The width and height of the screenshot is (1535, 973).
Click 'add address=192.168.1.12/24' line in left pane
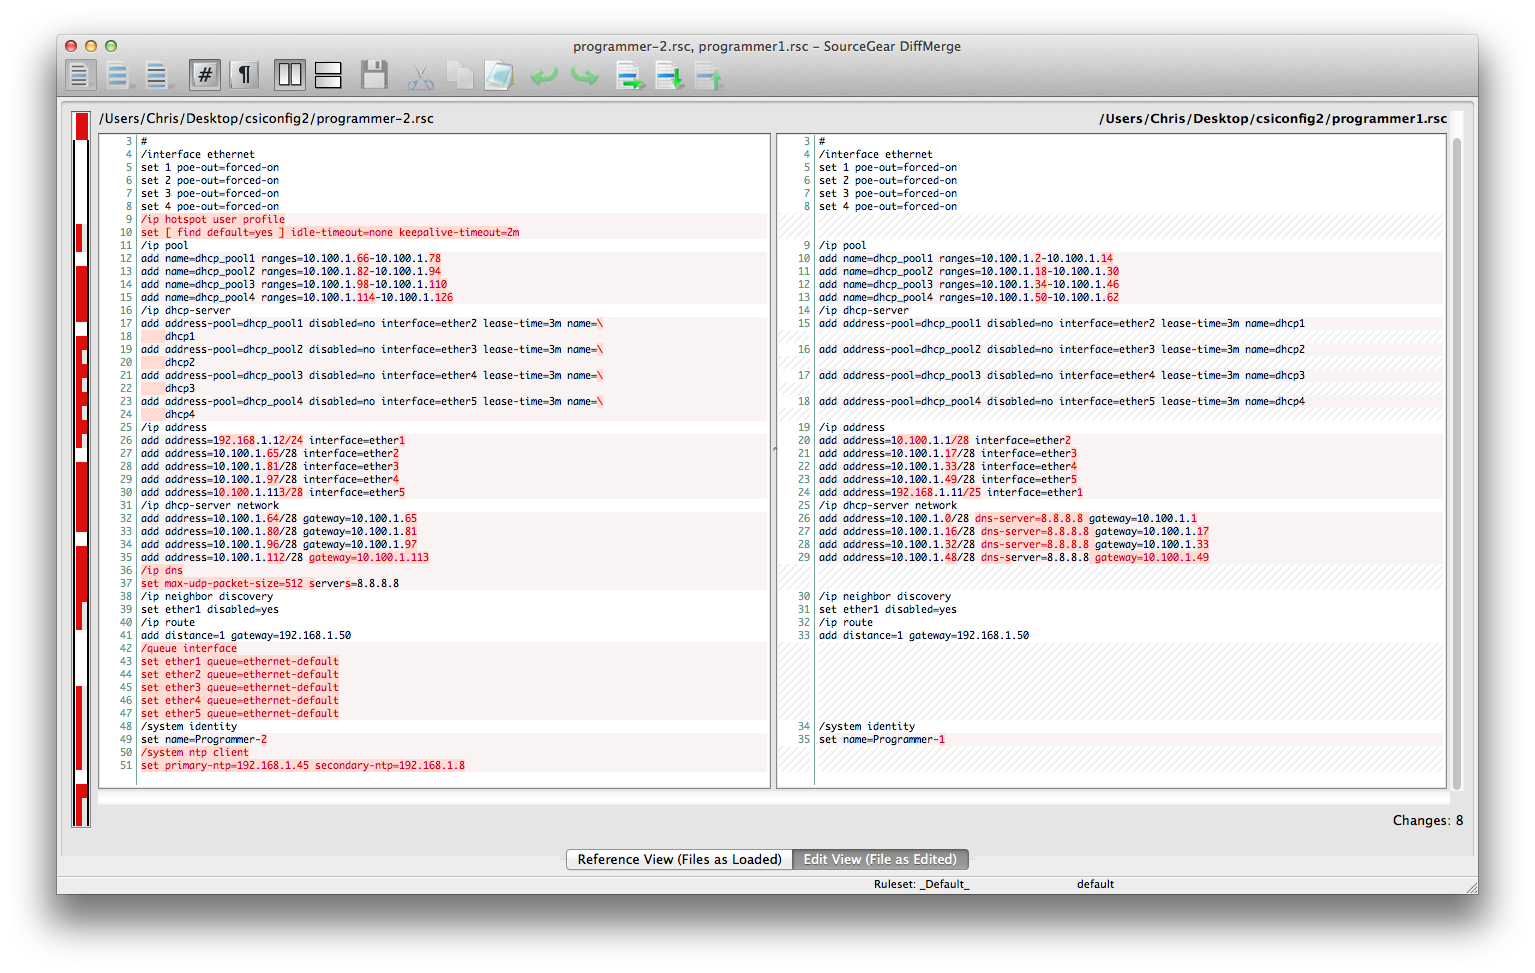coord(273,440)
